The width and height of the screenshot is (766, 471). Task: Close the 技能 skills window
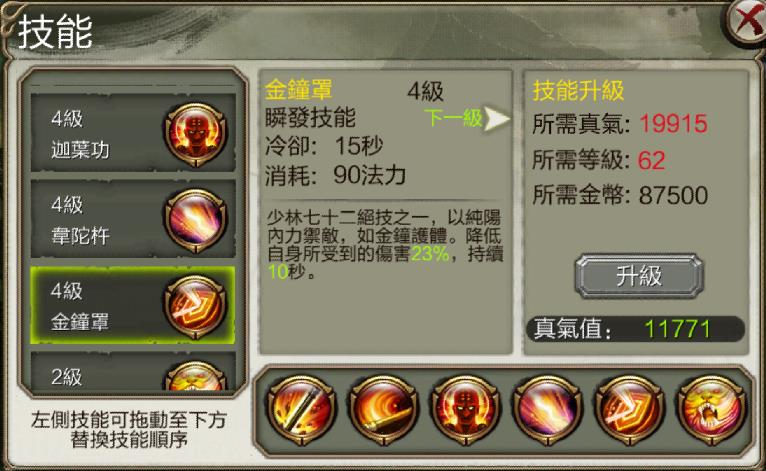click(x=746, y=23)
